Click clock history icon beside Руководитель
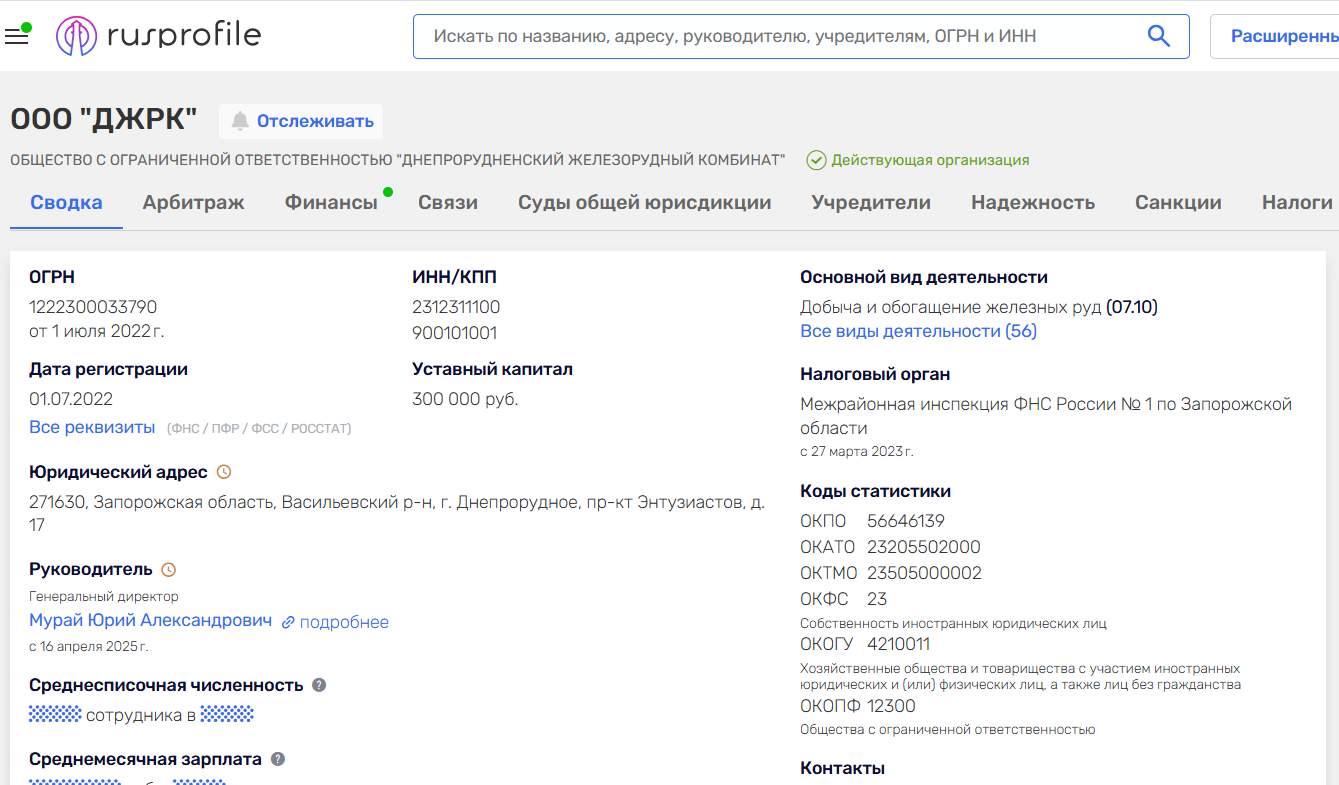Screen dimensions: 1339x785 pyautogui.click(x=169, y=570)
